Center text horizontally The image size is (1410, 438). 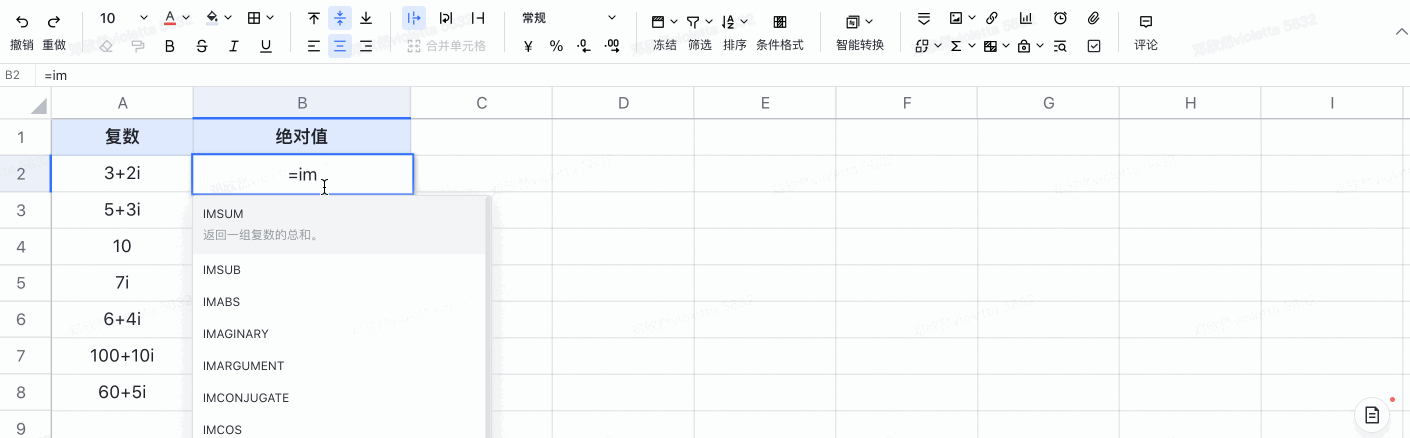[x=340, y=45]
